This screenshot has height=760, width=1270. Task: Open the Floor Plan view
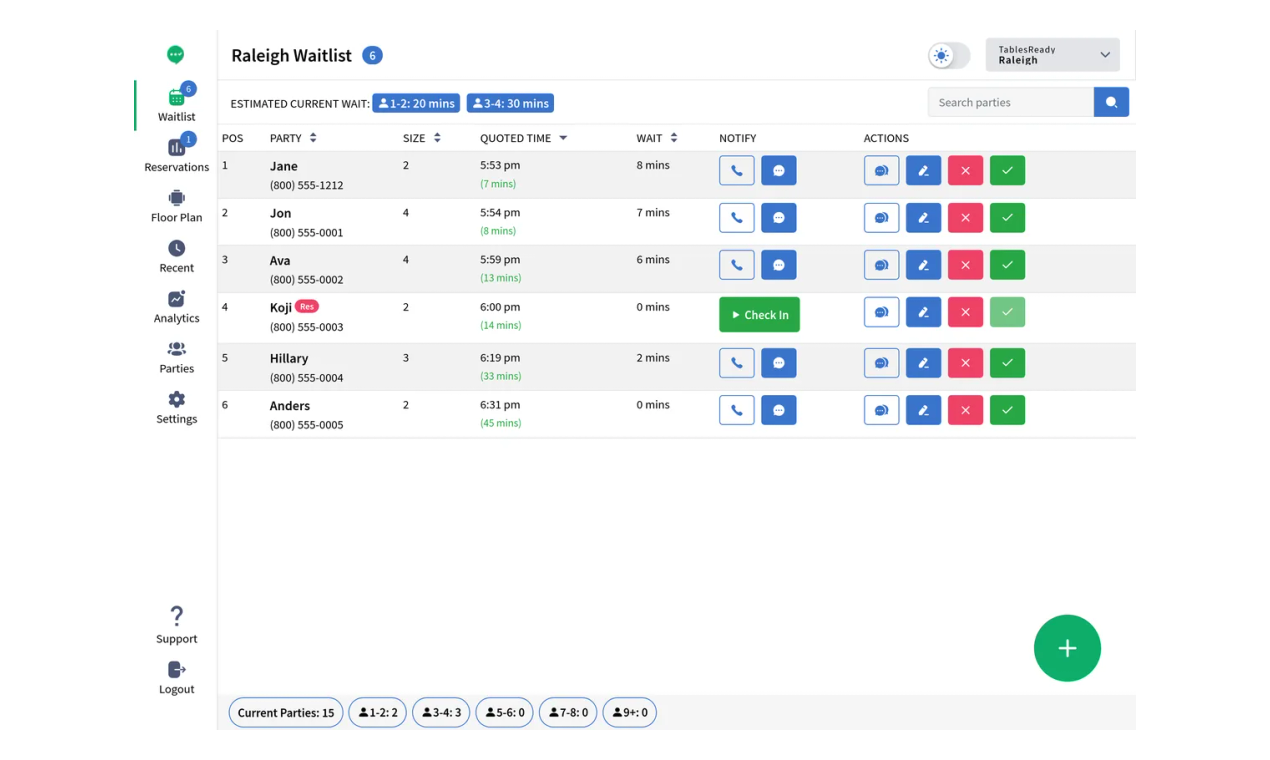click(x=177, y=206)
